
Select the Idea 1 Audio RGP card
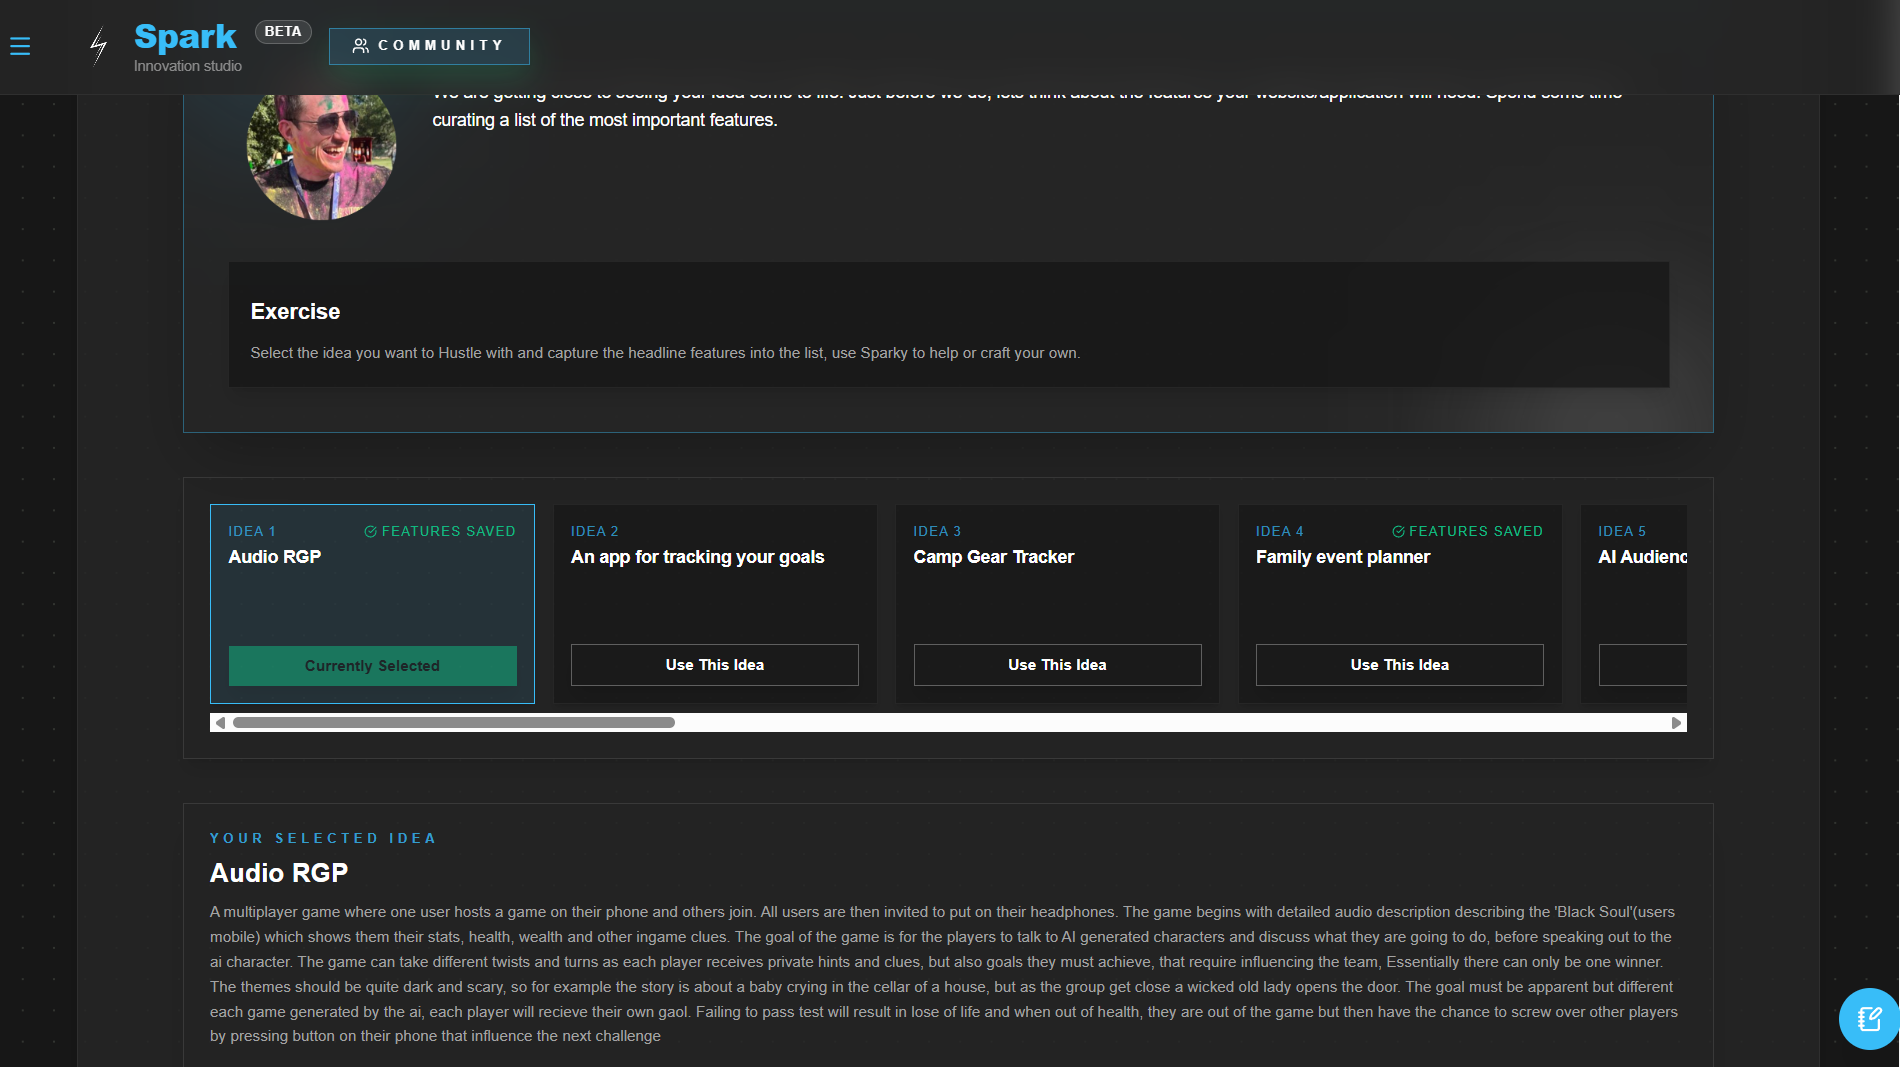[x=372, y=604]
